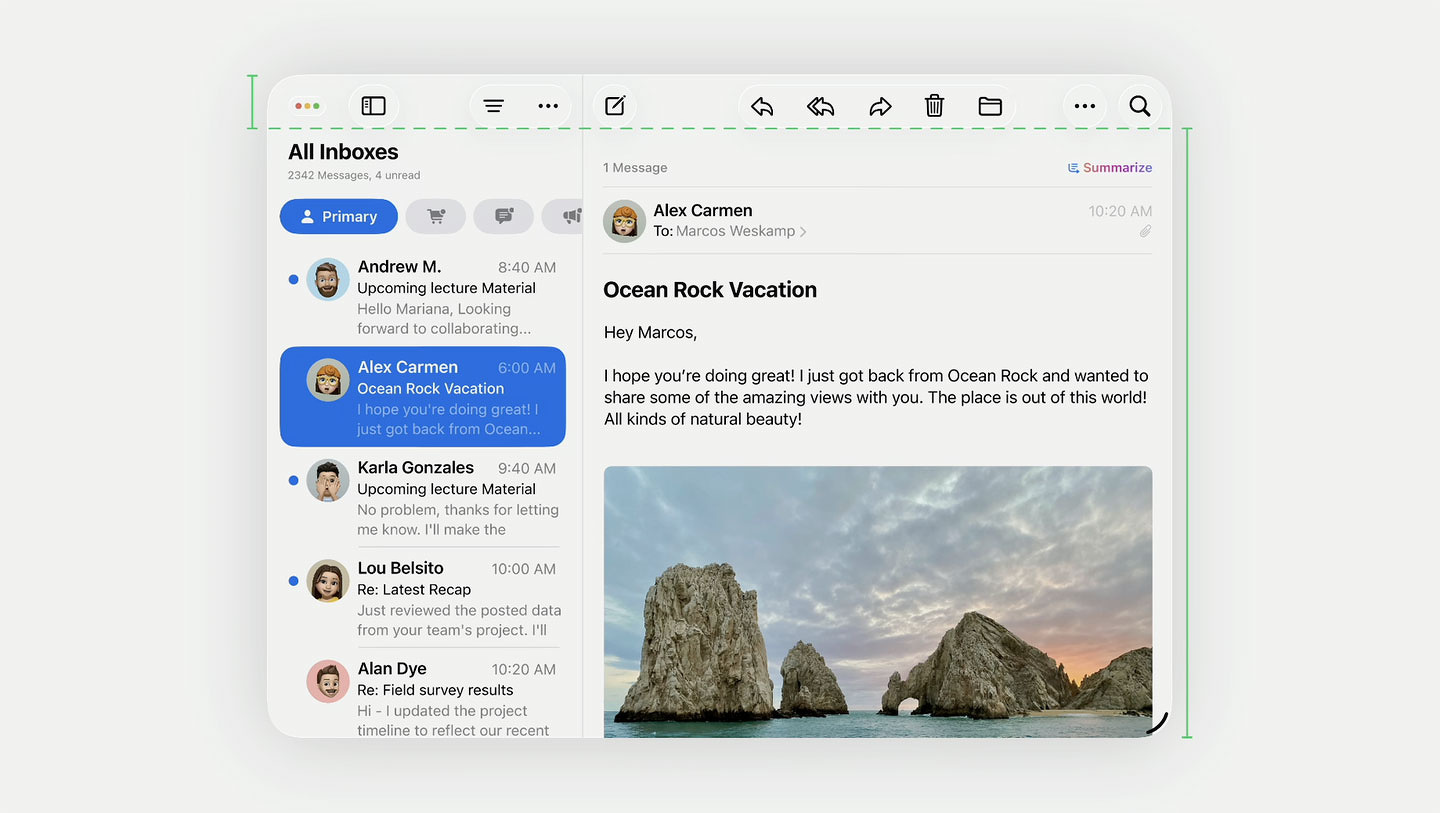The width and height of the screenshot is (1440, 813).
Task: Open Alan Dye field survey email
Action: tap(423, 698)
